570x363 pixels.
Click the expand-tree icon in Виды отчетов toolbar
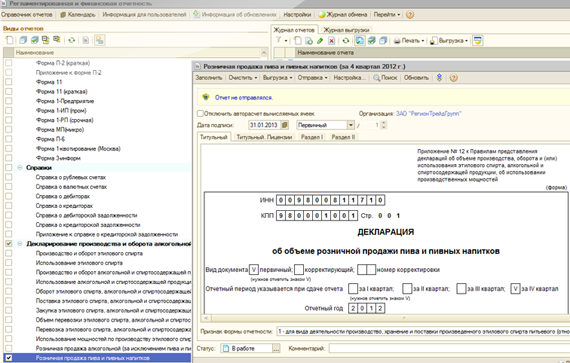click(46, 40)
